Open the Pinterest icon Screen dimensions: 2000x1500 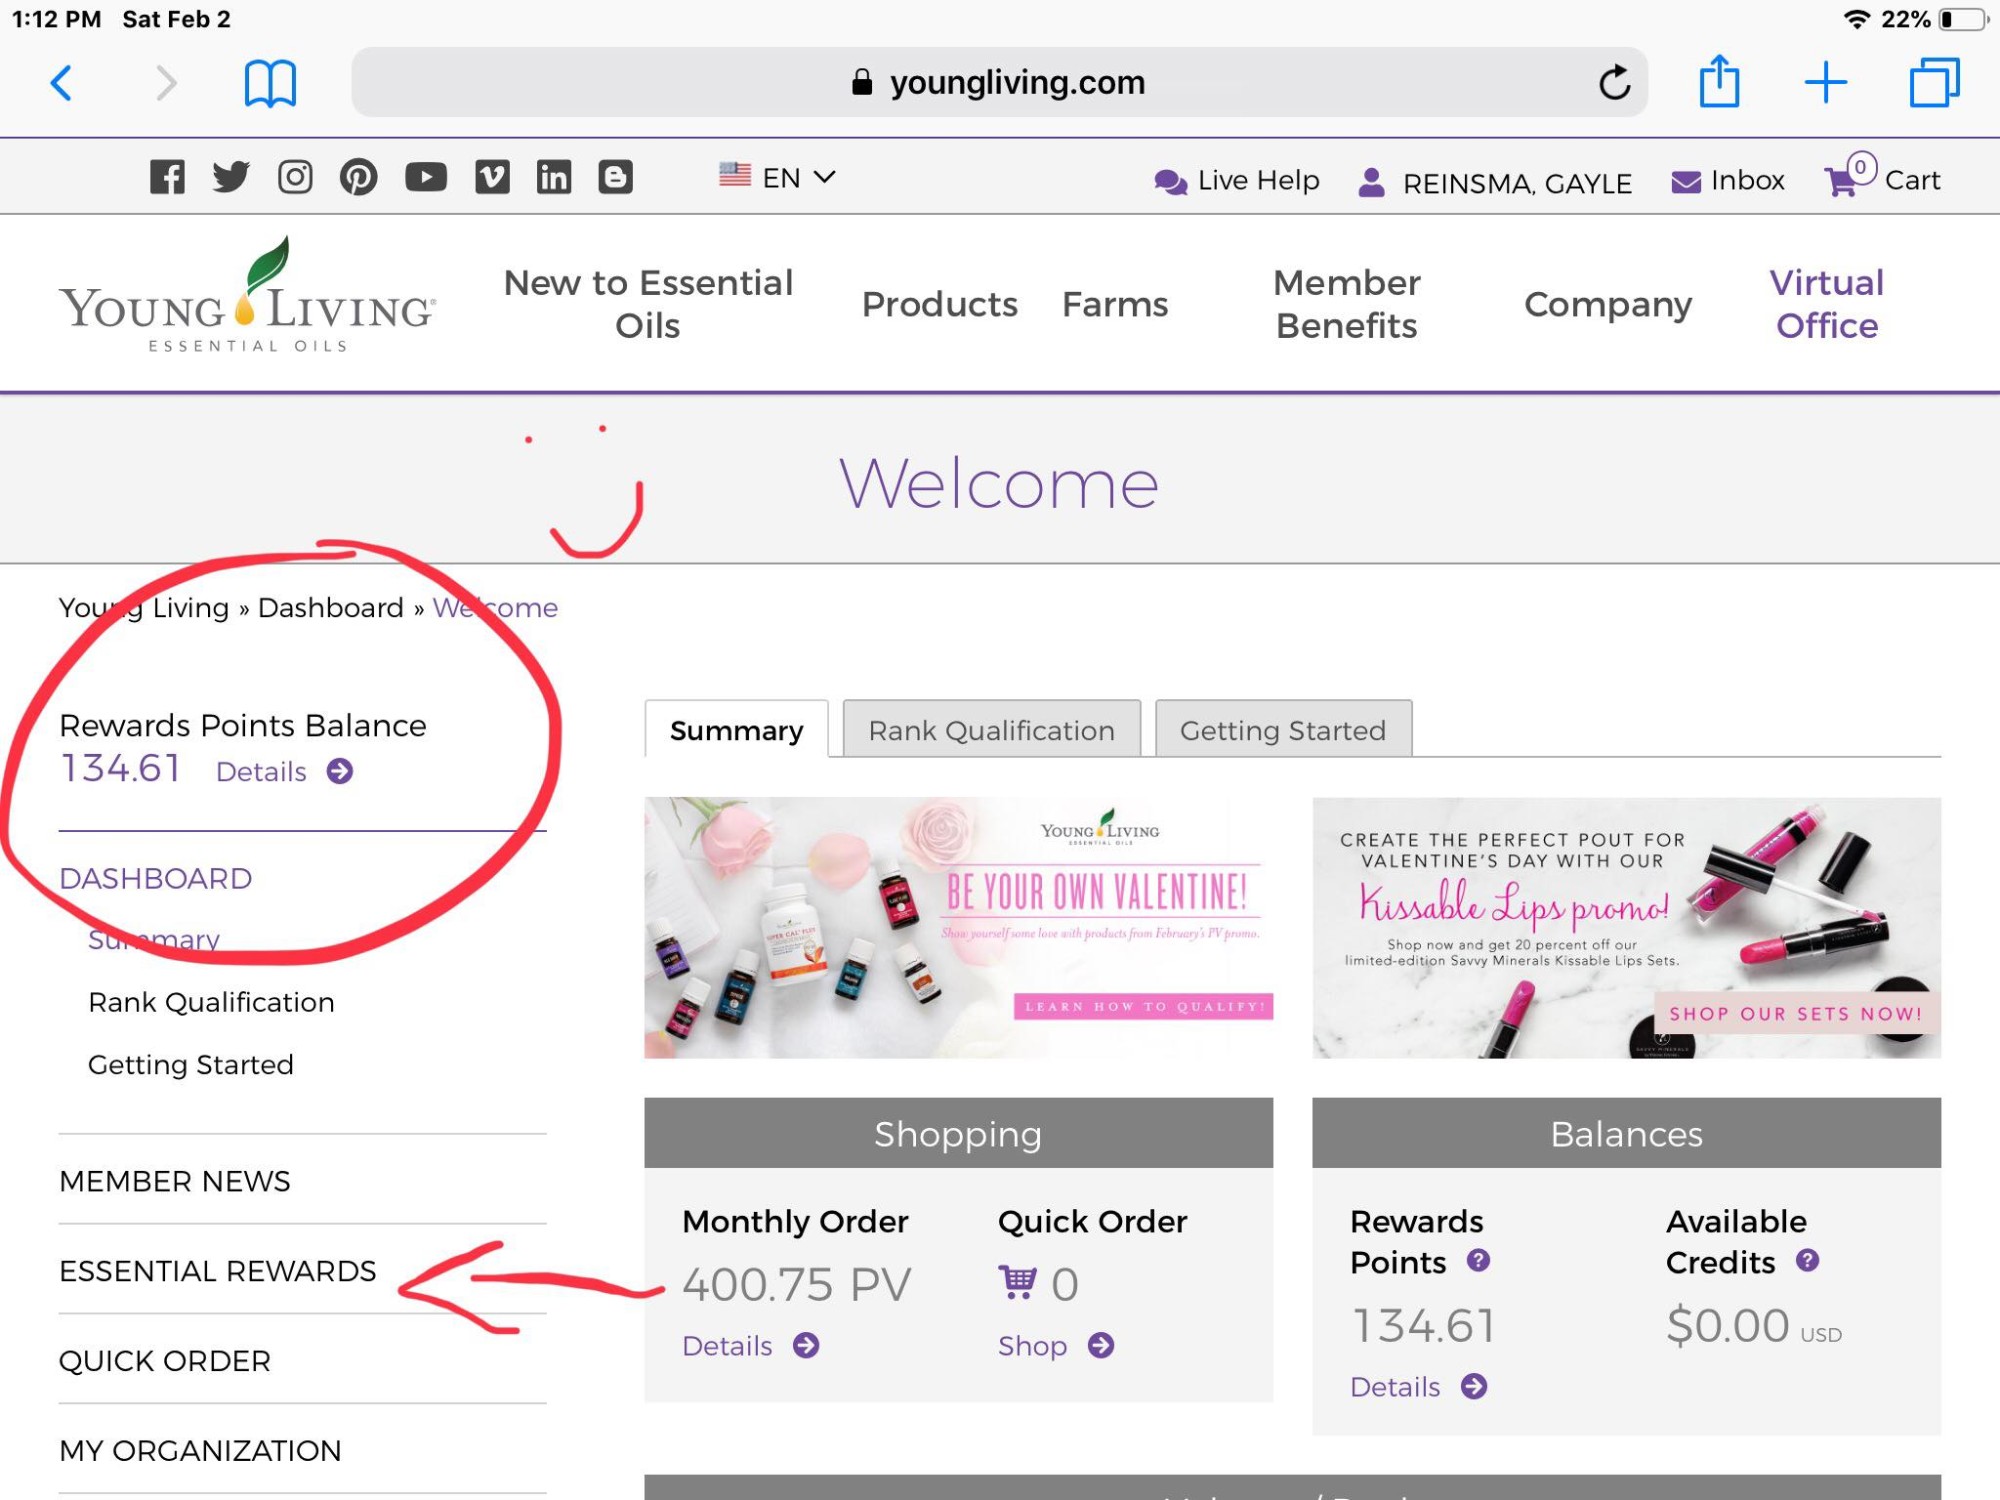[x=359, y=177]
